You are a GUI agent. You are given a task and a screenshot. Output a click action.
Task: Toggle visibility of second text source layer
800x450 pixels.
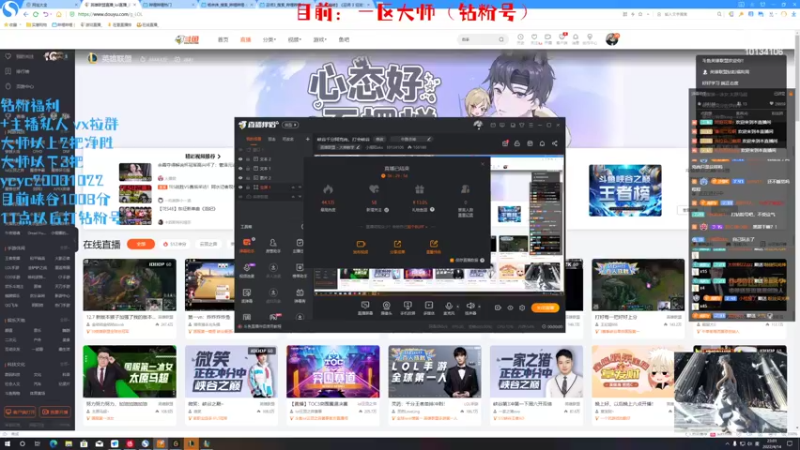click(241, 168)
